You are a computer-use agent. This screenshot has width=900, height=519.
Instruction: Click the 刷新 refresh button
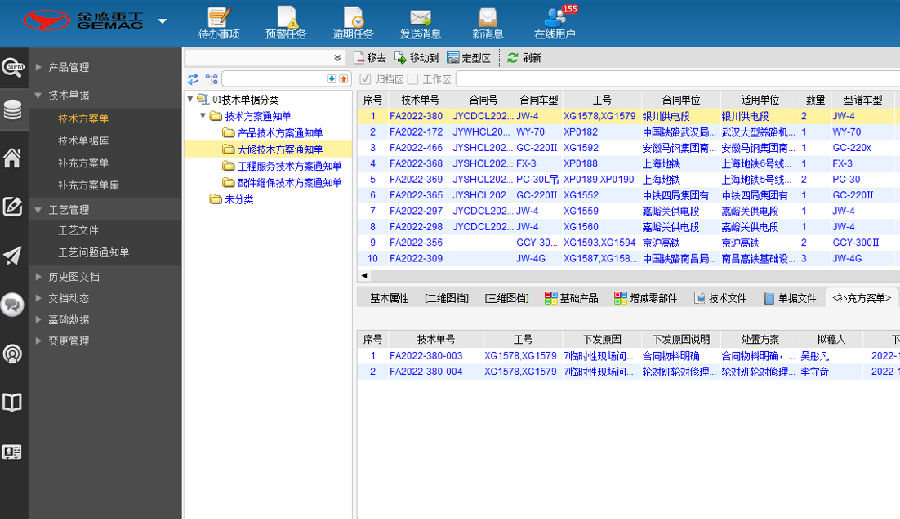click(x=524, y=58)
